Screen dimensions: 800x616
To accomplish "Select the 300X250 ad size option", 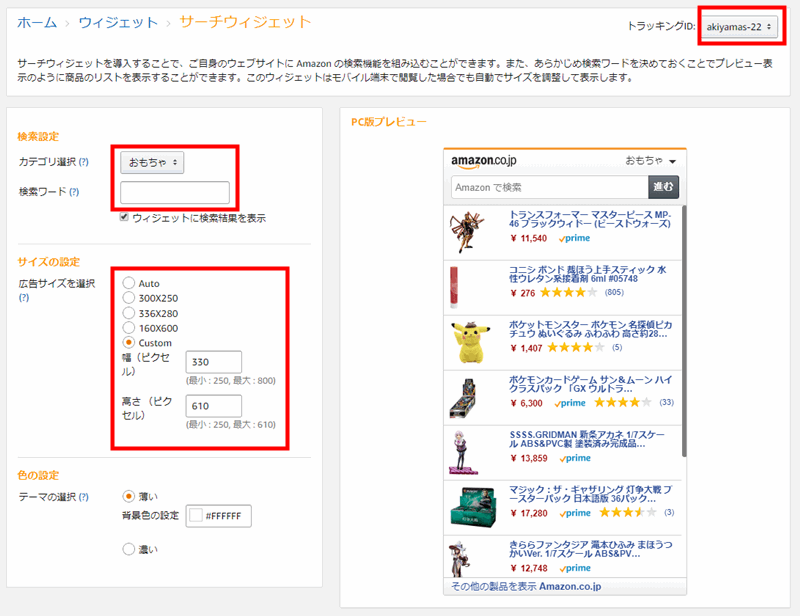I will pyautogui.click(x=129, y=298).
